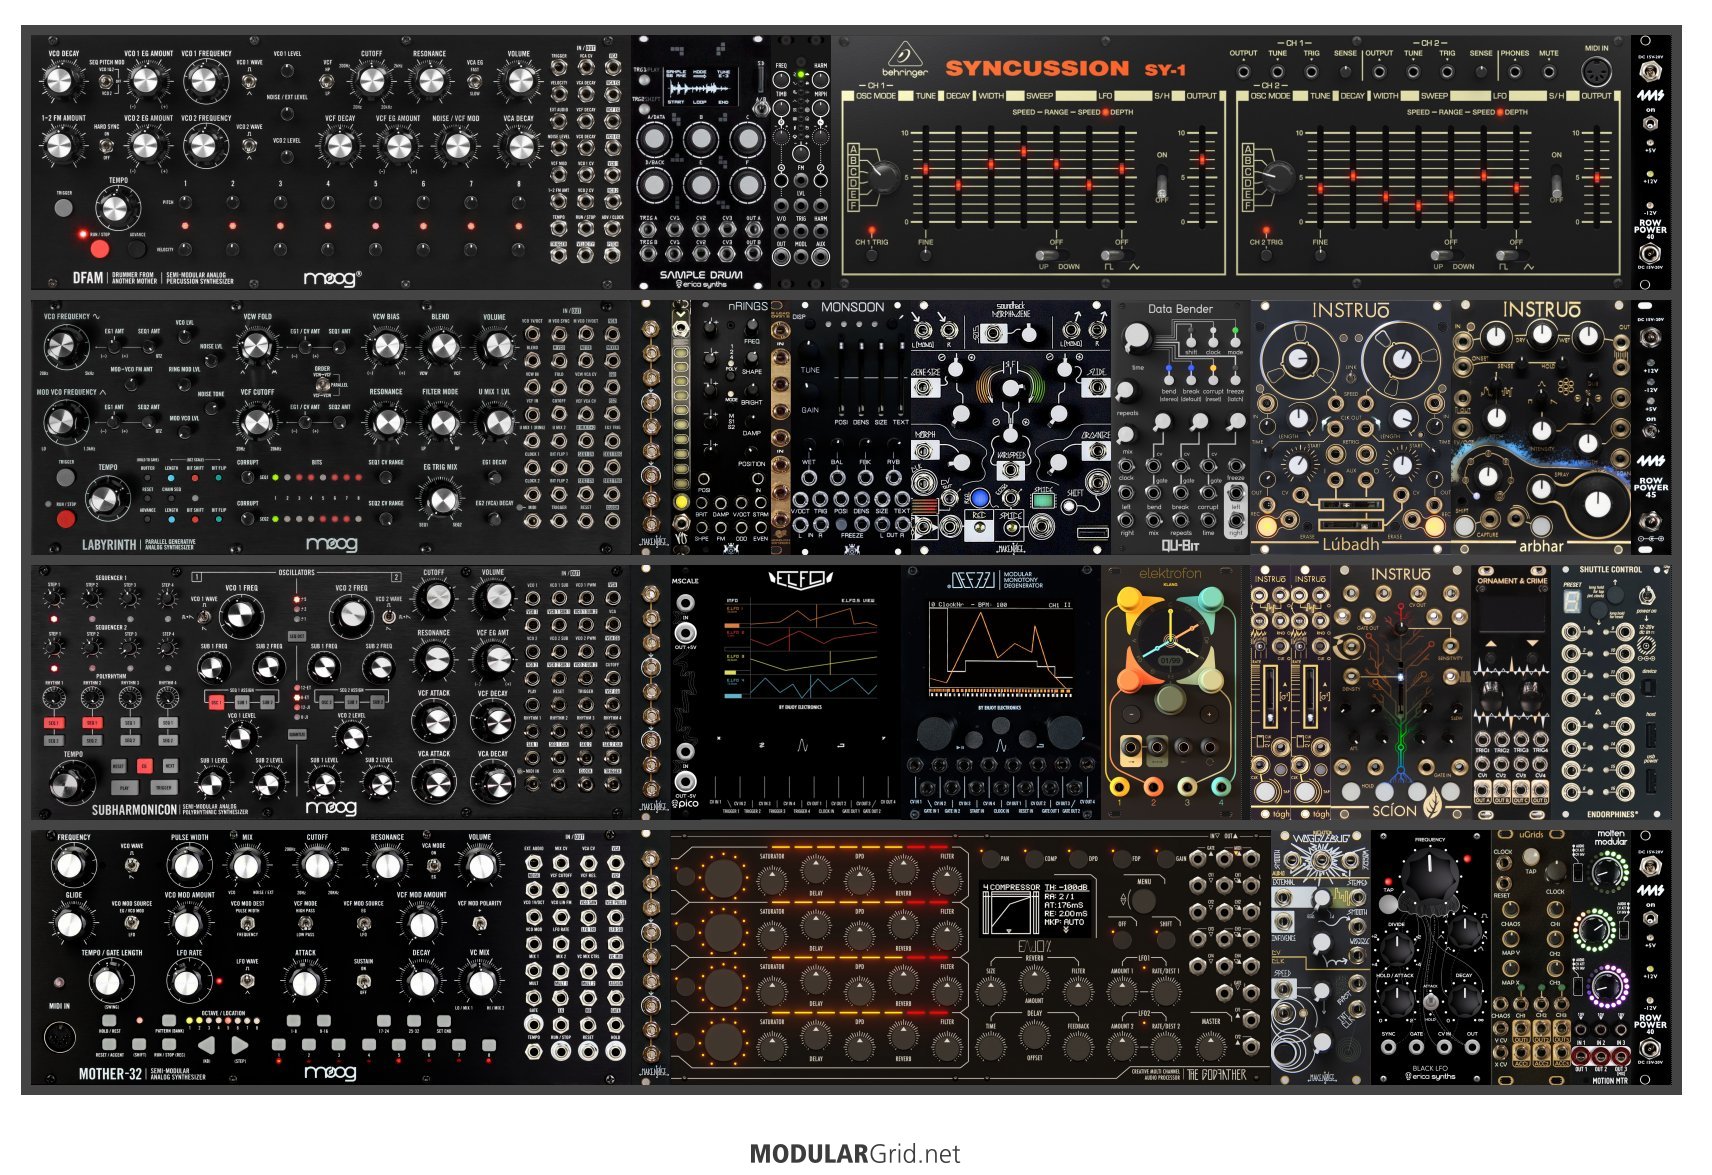Viewport: 1712px width, 1175px height.
Task: Flip the Mother-32 VCF MOD POLARITY switch
Action: click(480, 923)
